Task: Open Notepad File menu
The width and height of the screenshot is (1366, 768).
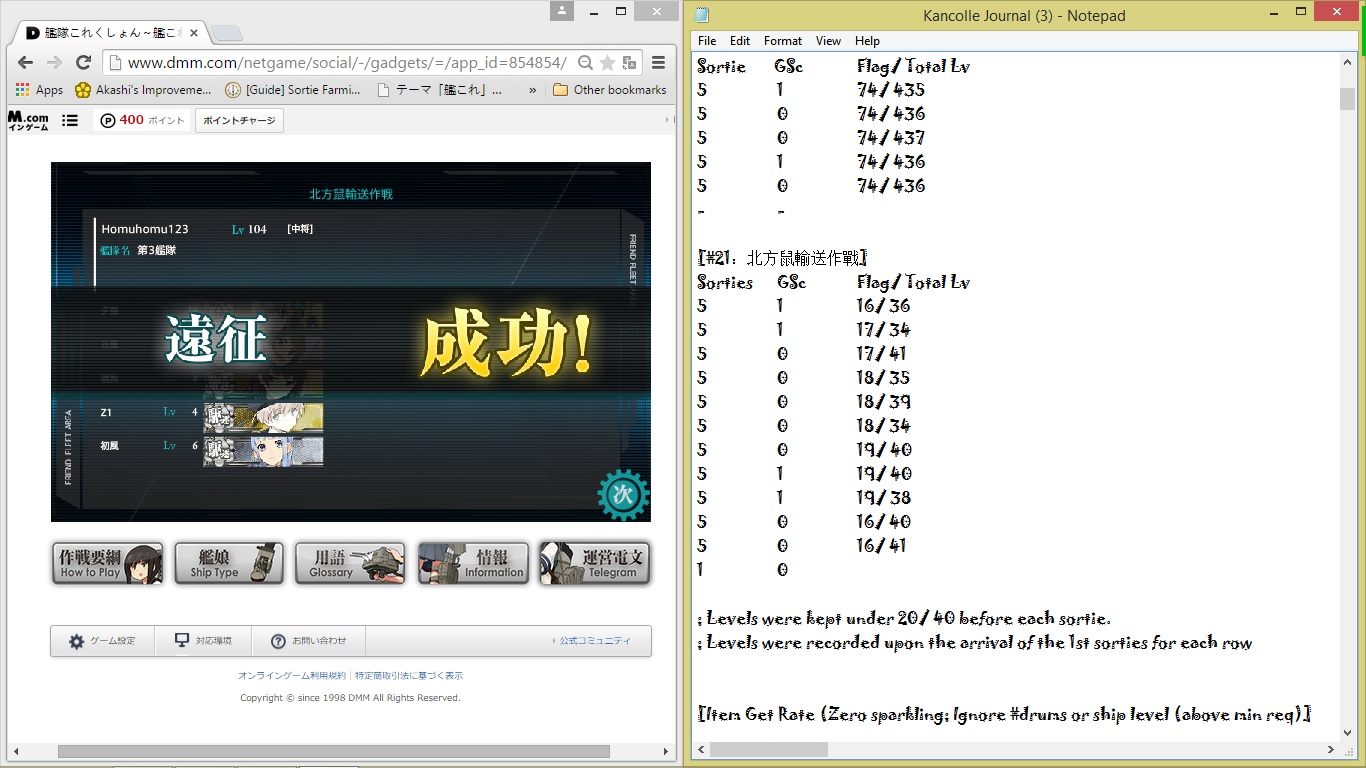Action: tap(707, 41)
